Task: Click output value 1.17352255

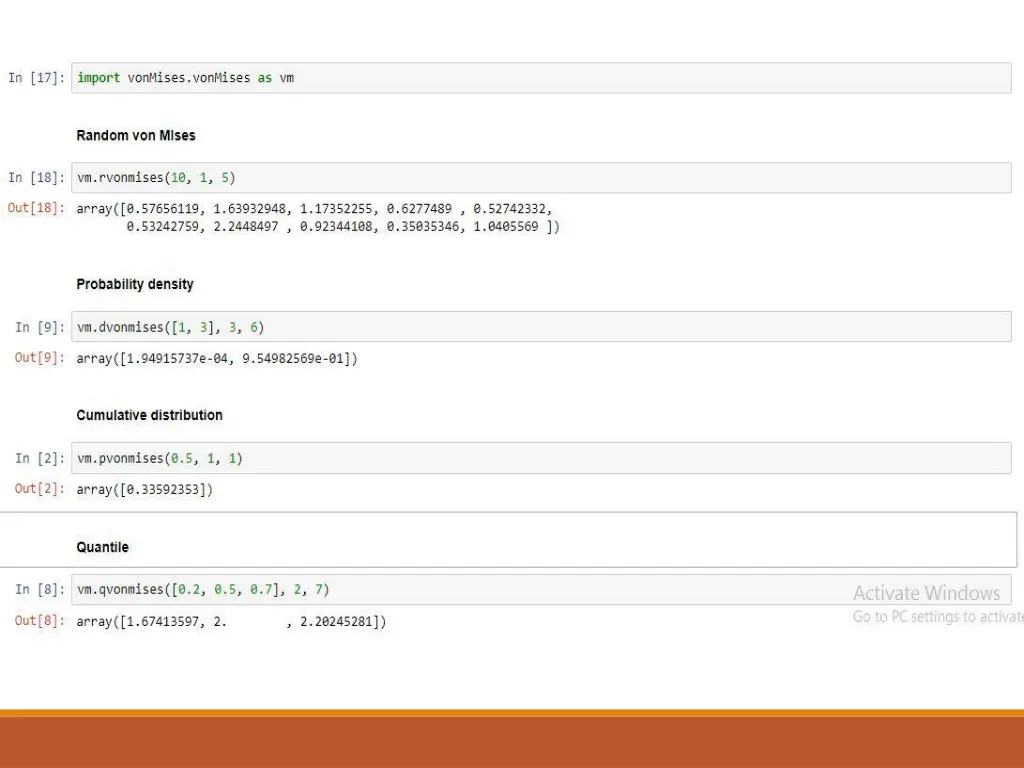Action: [336, 209]
